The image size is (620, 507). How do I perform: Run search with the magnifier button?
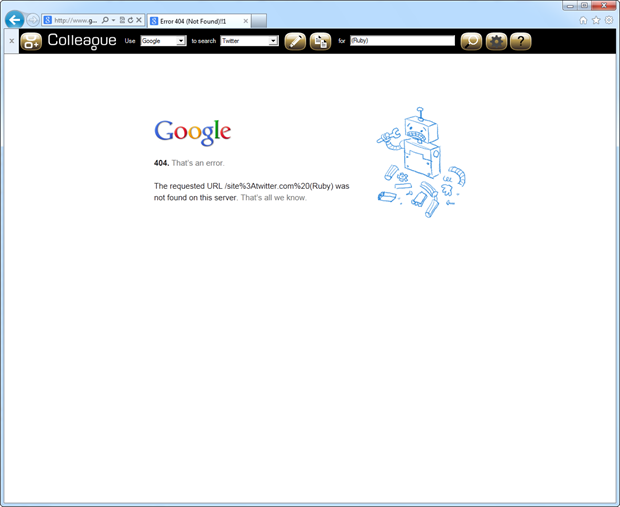click(x=471, y=41)
